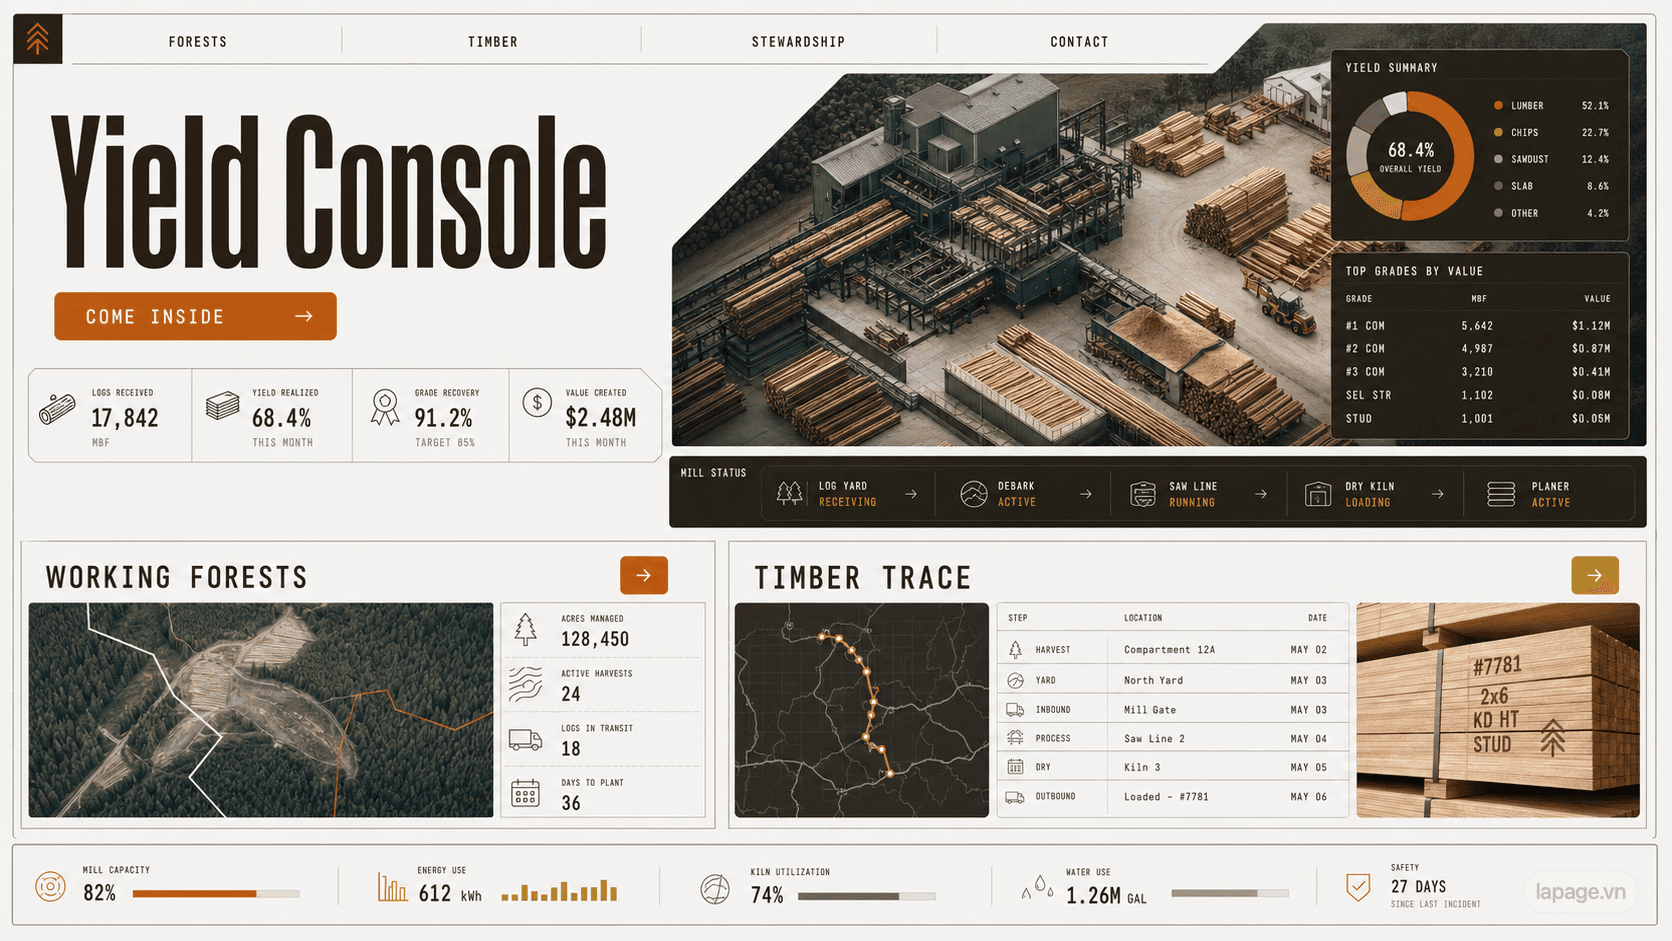Image resolution: width=1672 pixels, height=941 pixels.
Task: Click the Log Yard trees icon
Action: tap(790, 493)
